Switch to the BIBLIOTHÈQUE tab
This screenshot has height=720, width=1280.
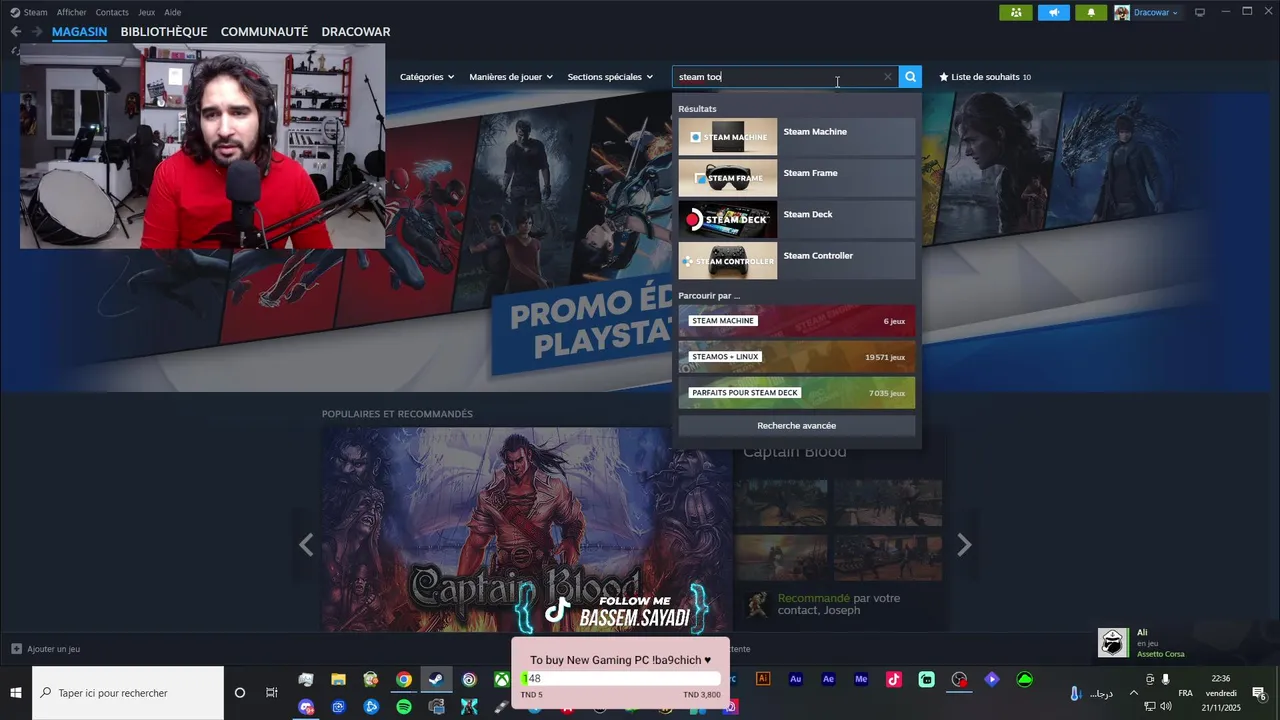(x=164, y=32)
